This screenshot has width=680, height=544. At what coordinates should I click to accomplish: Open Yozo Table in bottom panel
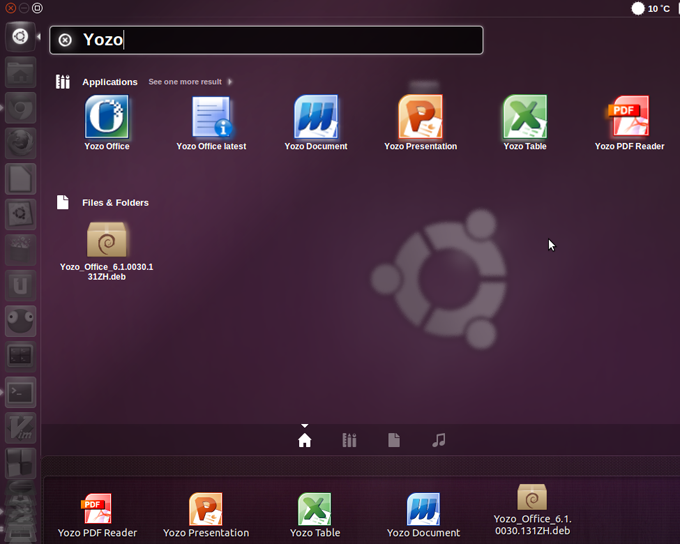tap(315, 515)
